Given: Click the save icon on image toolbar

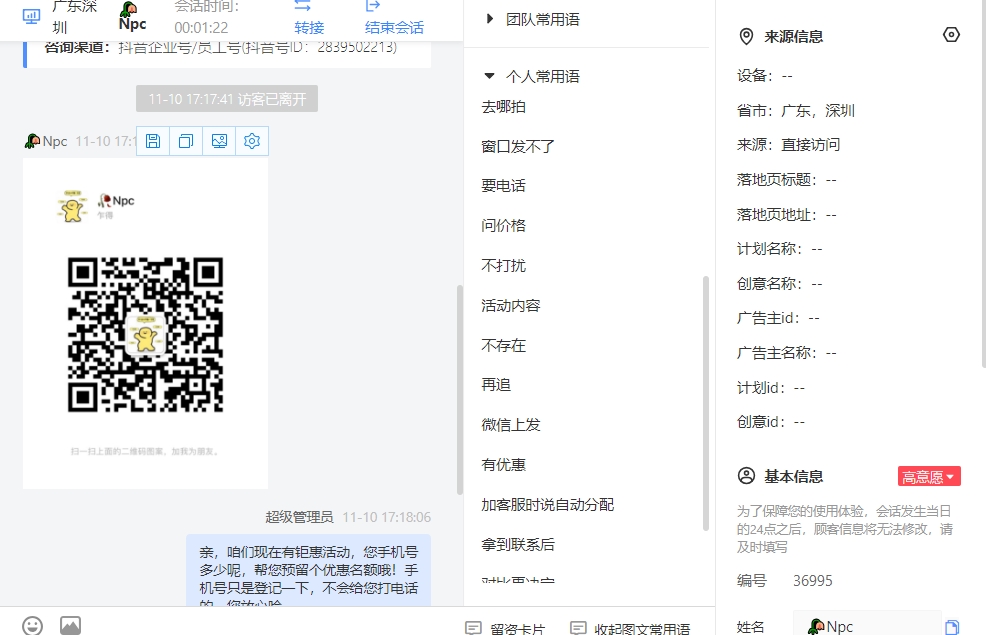Looking at the screenshot, I should pyautogui.click(x=153, y=141).
